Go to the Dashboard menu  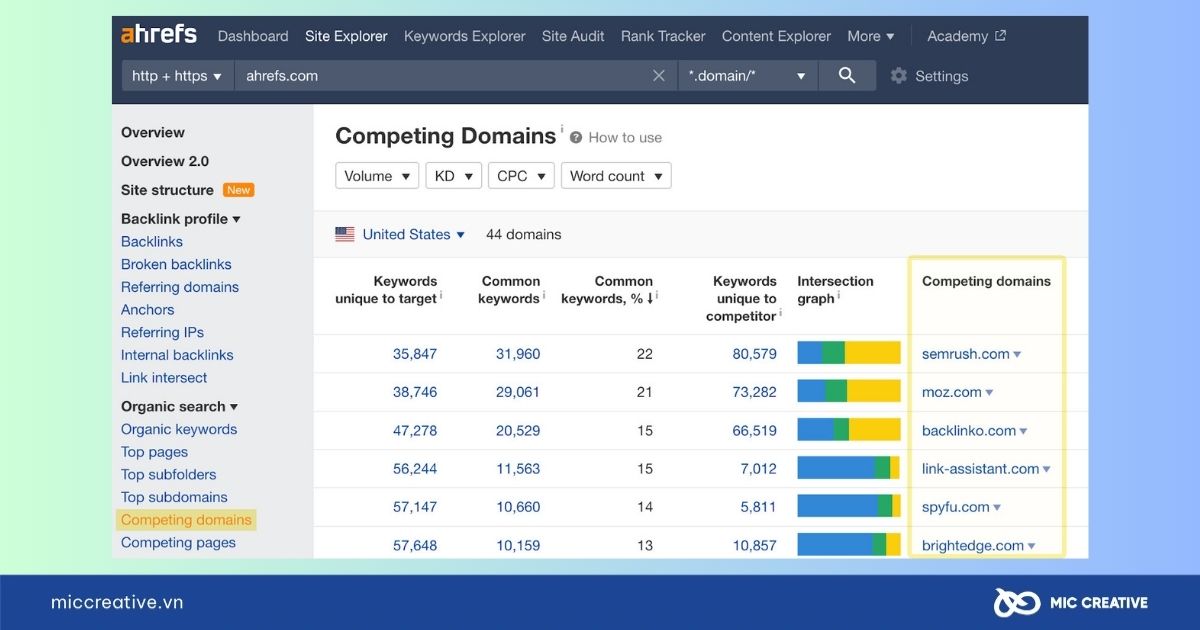click(253, 36)
